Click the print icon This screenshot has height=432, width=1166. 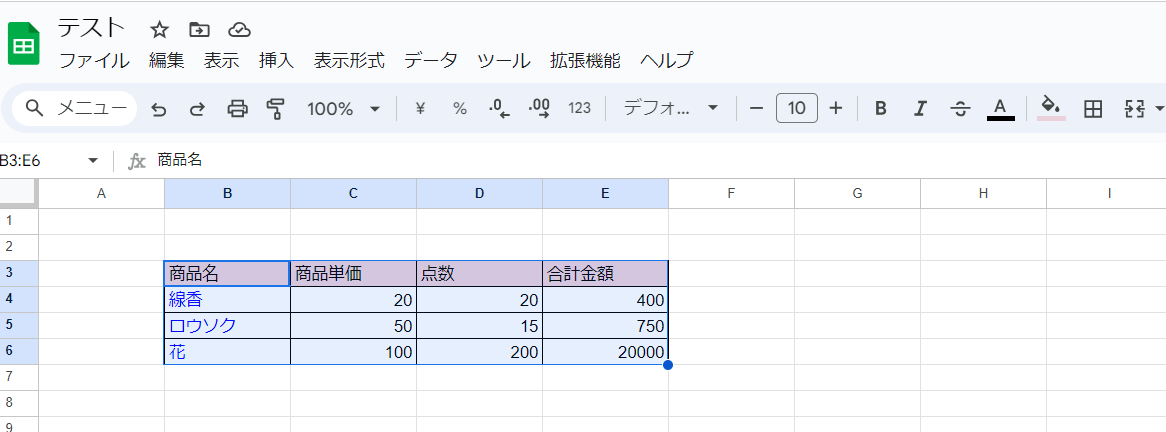point(237,109)
